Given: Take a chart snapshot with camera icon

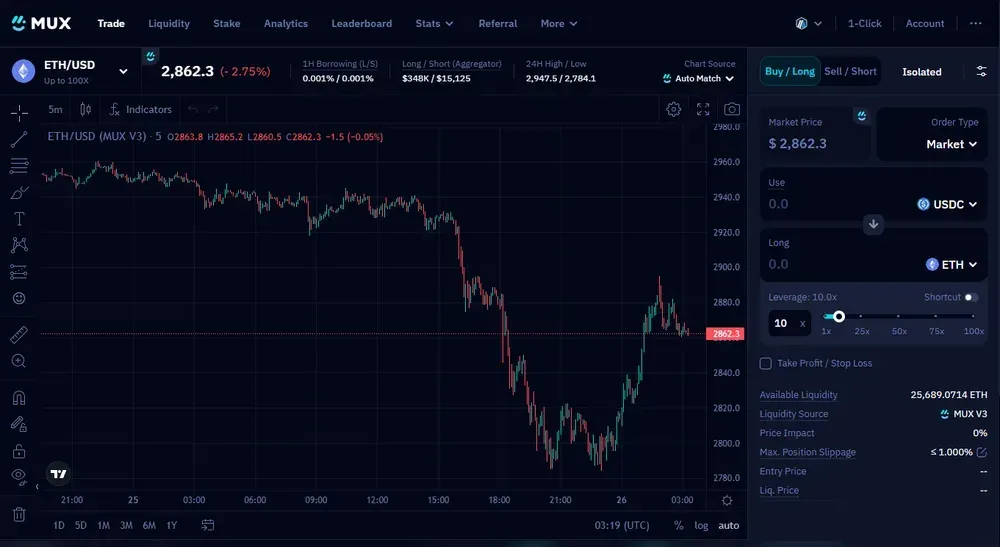Looking at the screenshot, I should (732, 110).
